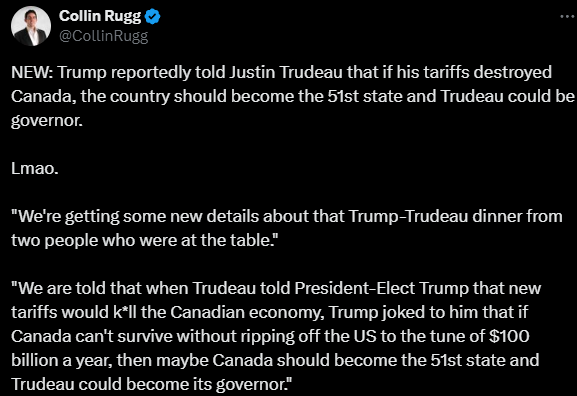Click the "Lmao." line of the tweet

coord(35,169)
